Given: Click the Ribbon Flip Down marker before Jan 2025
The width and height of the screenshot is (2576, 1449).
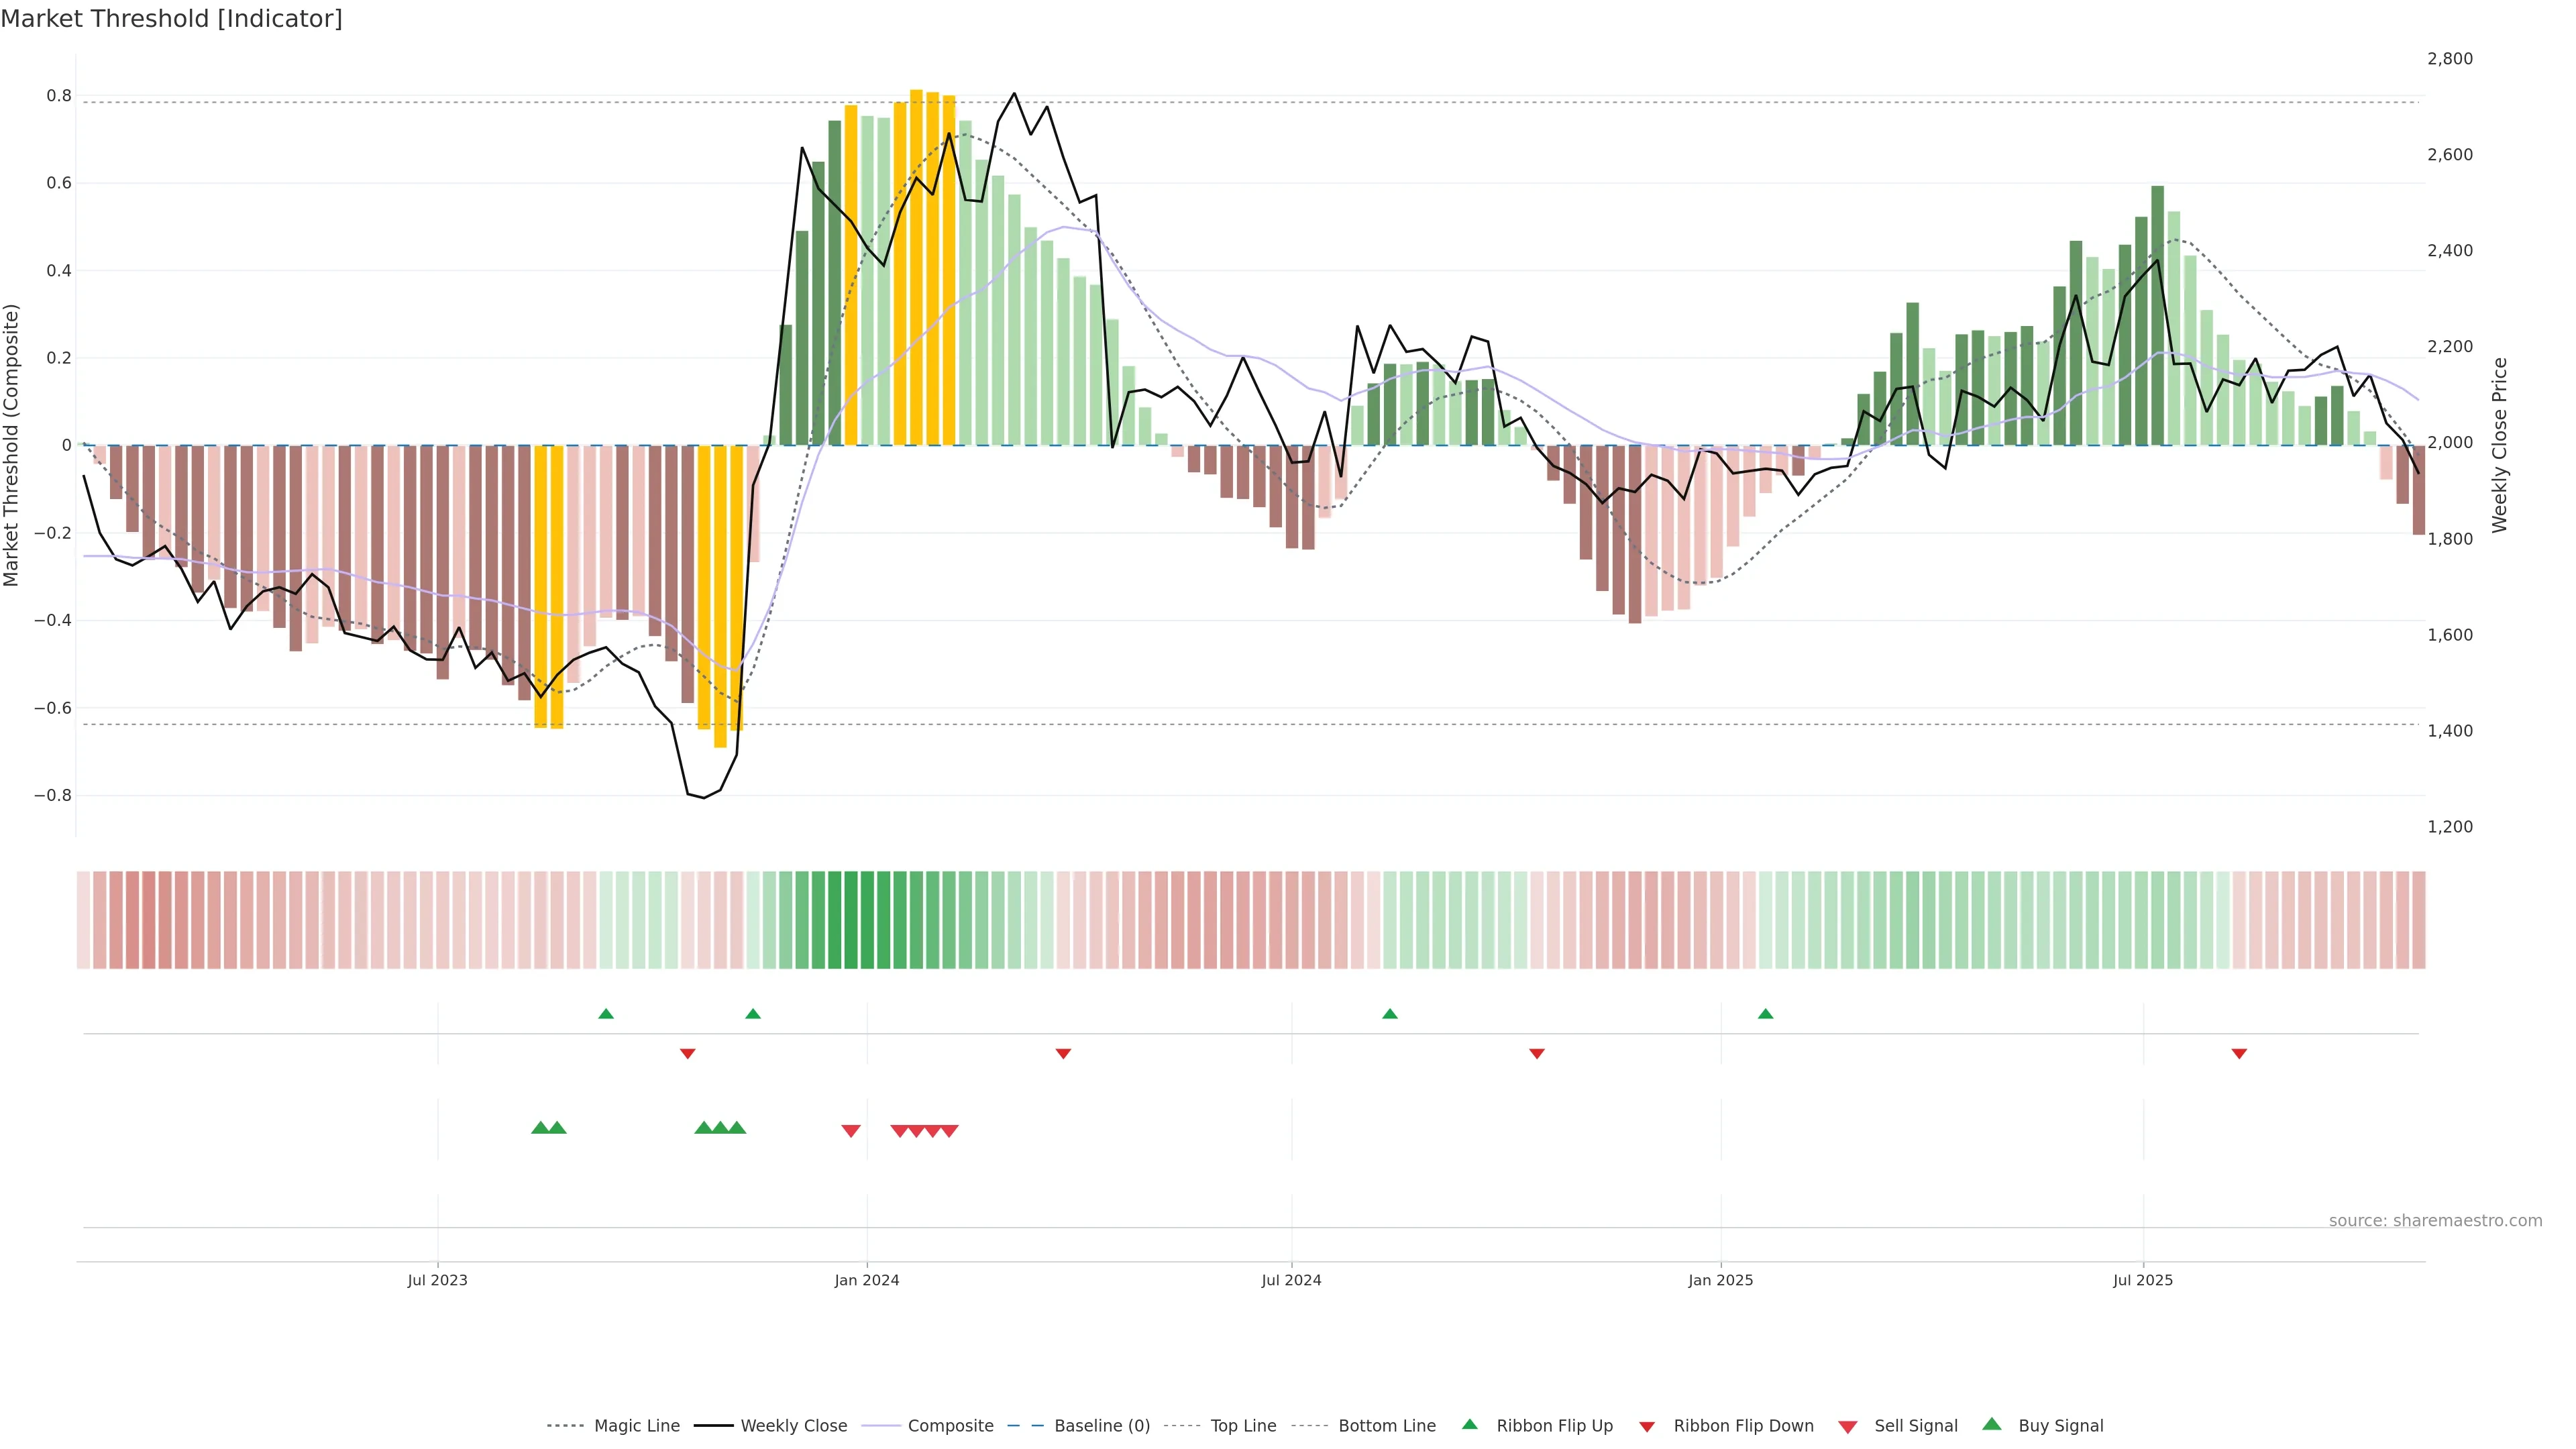Looking at the screenshot, I should 1537,1054.
